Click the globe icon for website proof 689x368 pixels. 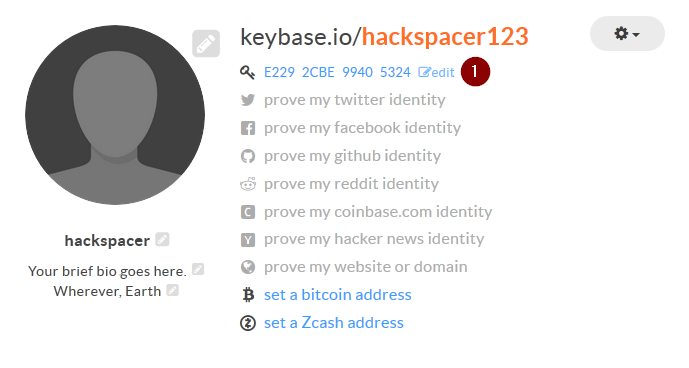248,267
